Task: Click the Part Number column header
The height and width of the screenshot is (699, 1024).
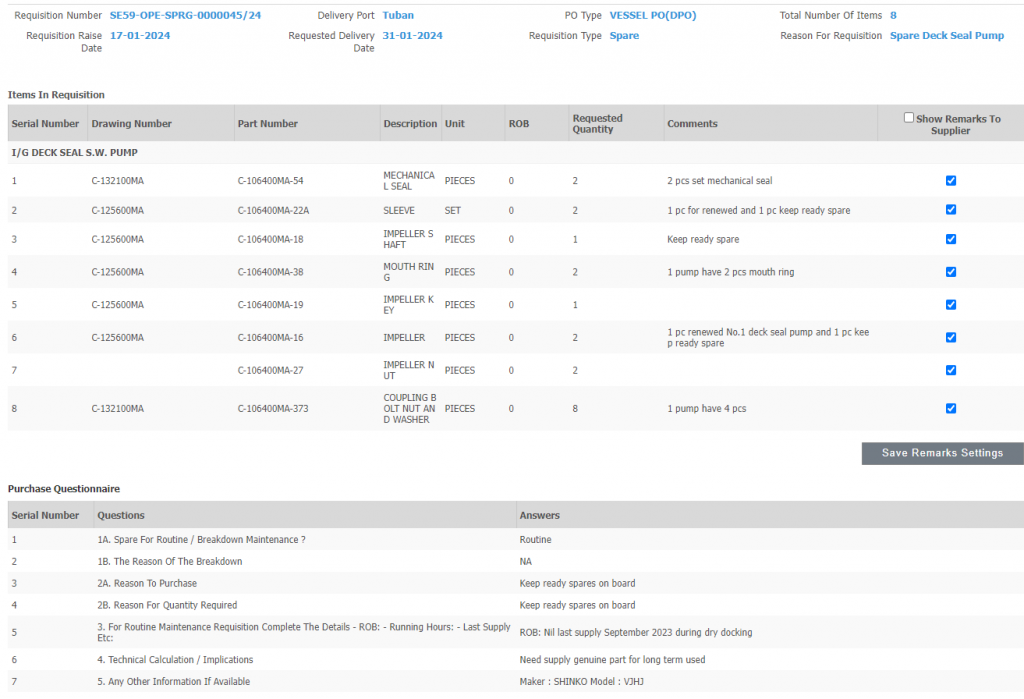Action: 267,124
